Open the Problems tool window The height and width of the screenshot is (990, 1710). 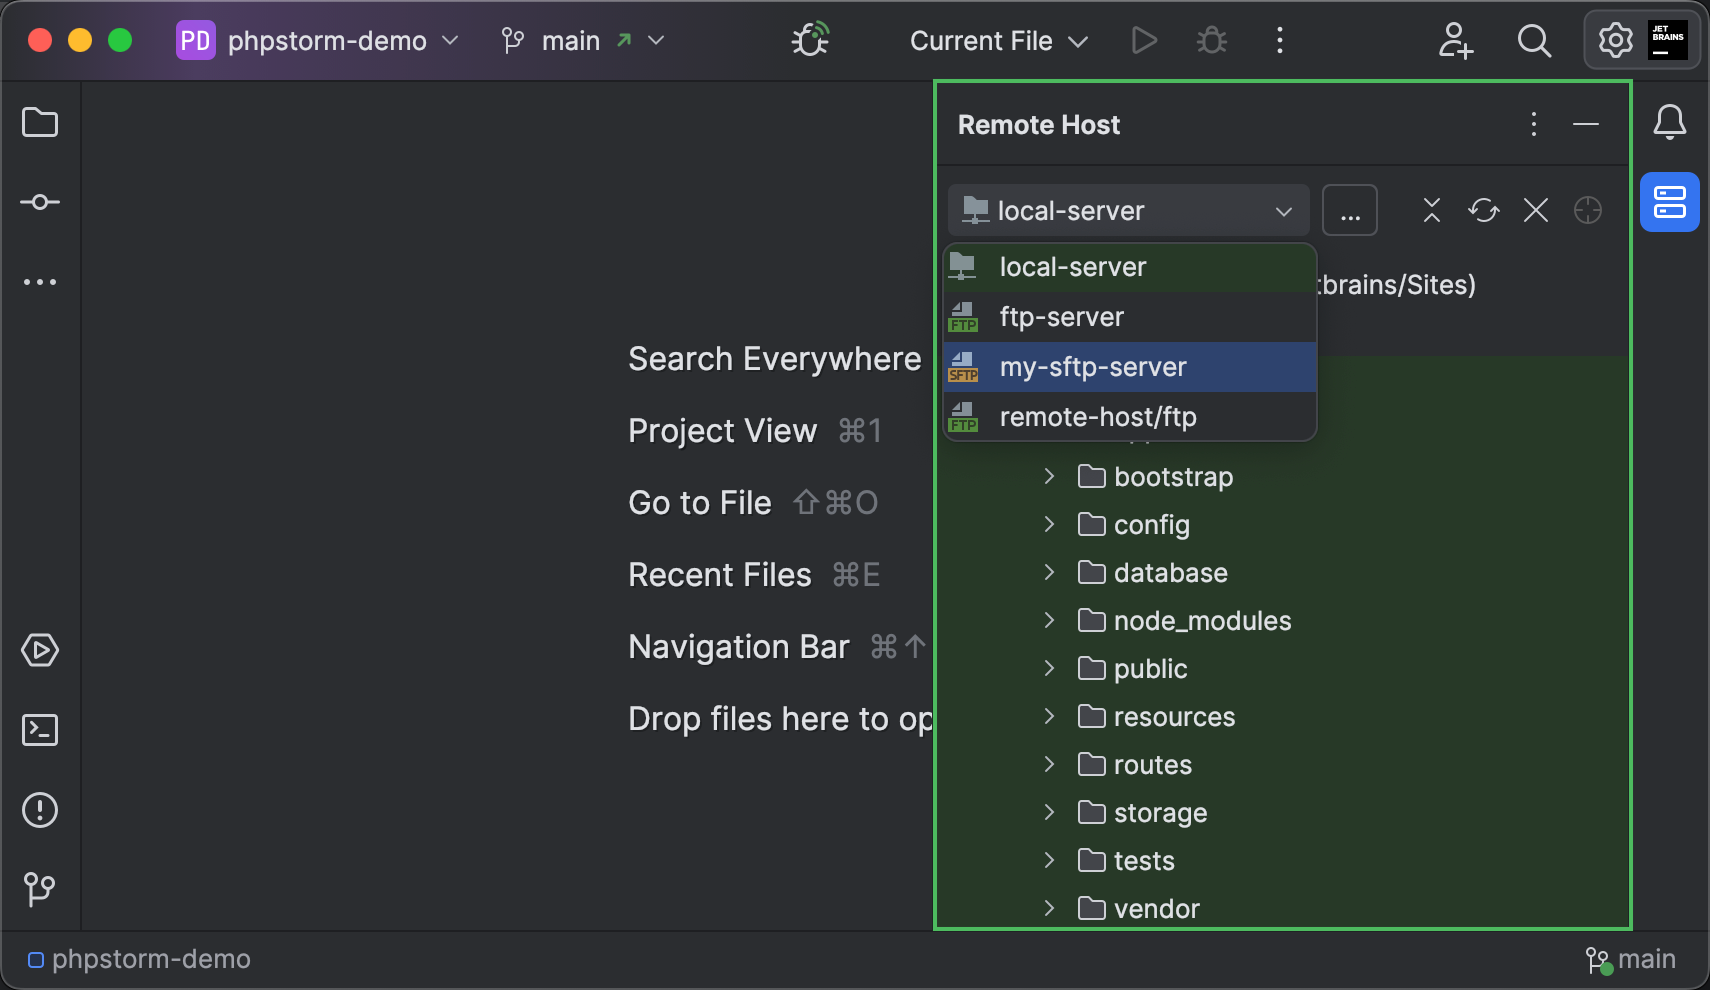(x=40, y=810)
